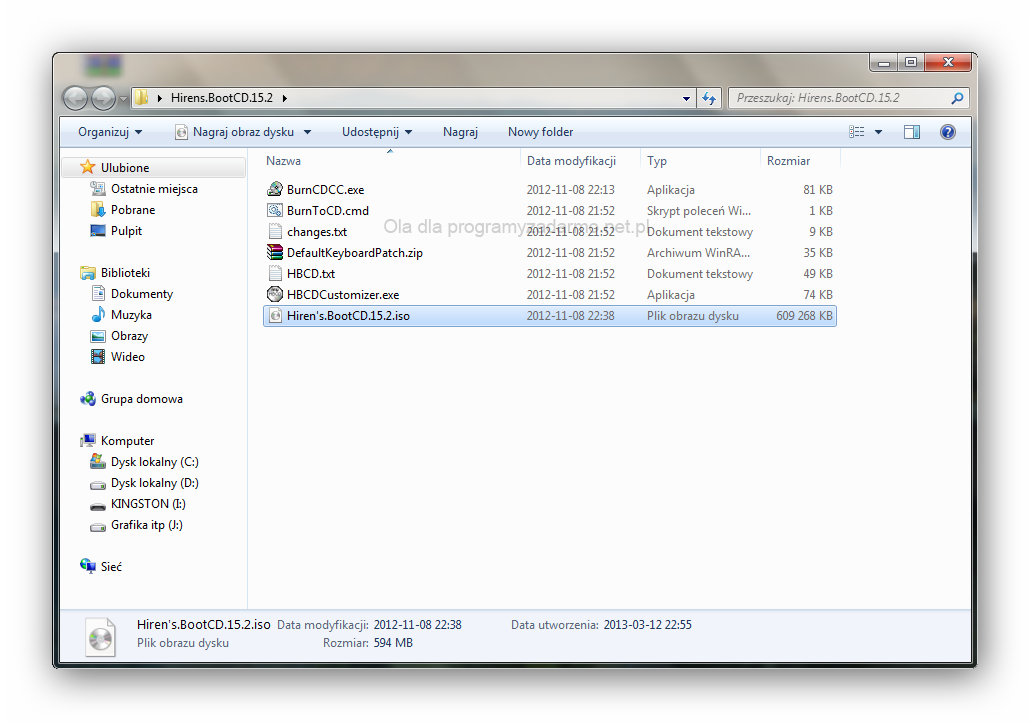Click Rozmiar value 594 MB in details pane
The image size is (1031, 722).
(x=393, y=643)
